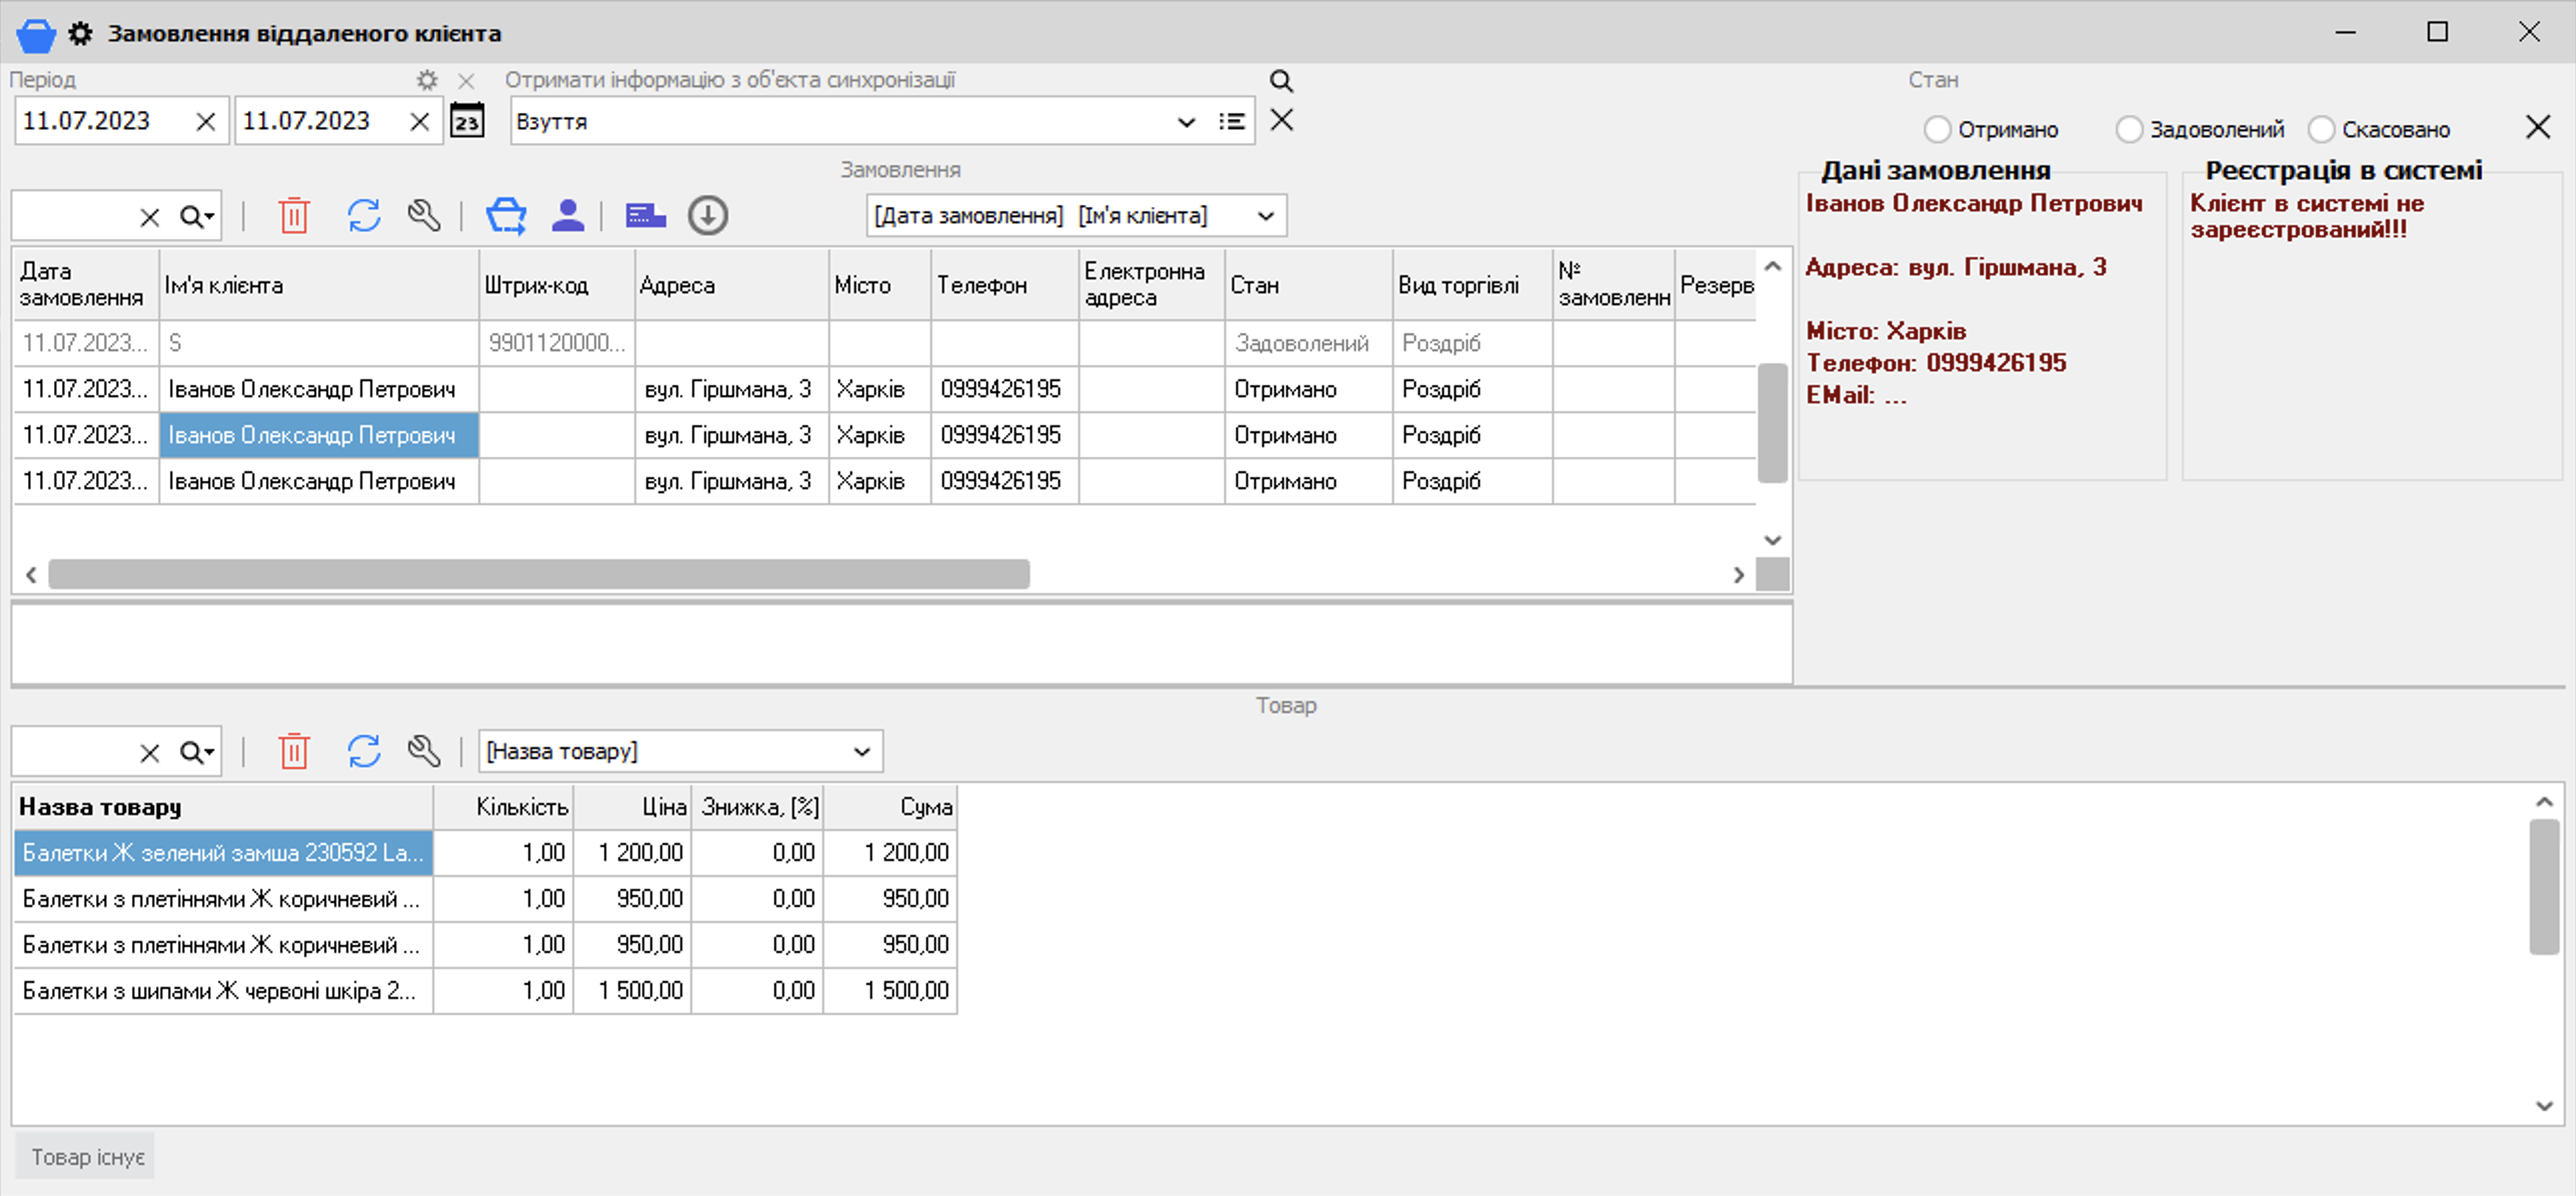Click the circled download arrow icon

tap(707, 216)
